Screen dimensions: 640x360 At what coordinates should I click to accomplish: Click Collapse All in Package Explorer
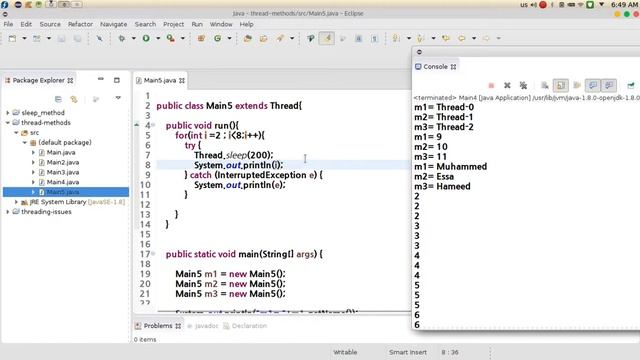tap(58, 99)
